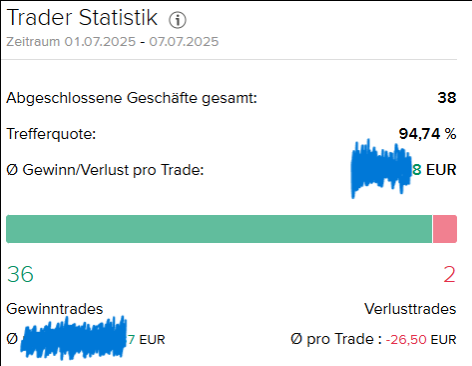
Task: Select the Trefferquote label
Action: (x=51, y=134)
